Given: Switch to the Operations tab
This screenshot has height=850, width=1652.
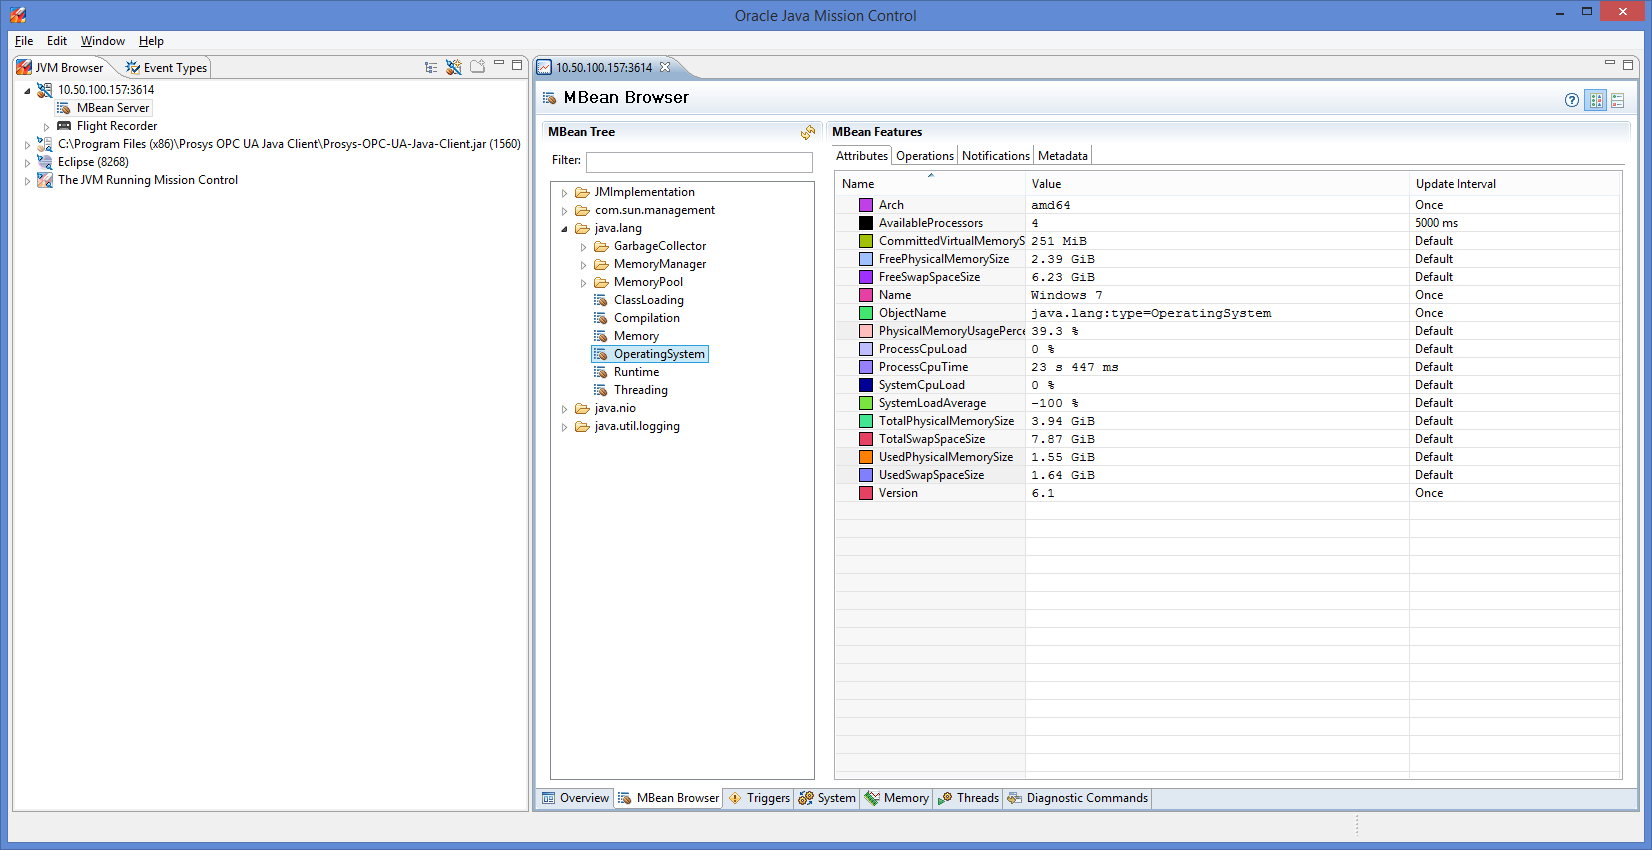Looking at the screenshot, I should click(924, 156).
